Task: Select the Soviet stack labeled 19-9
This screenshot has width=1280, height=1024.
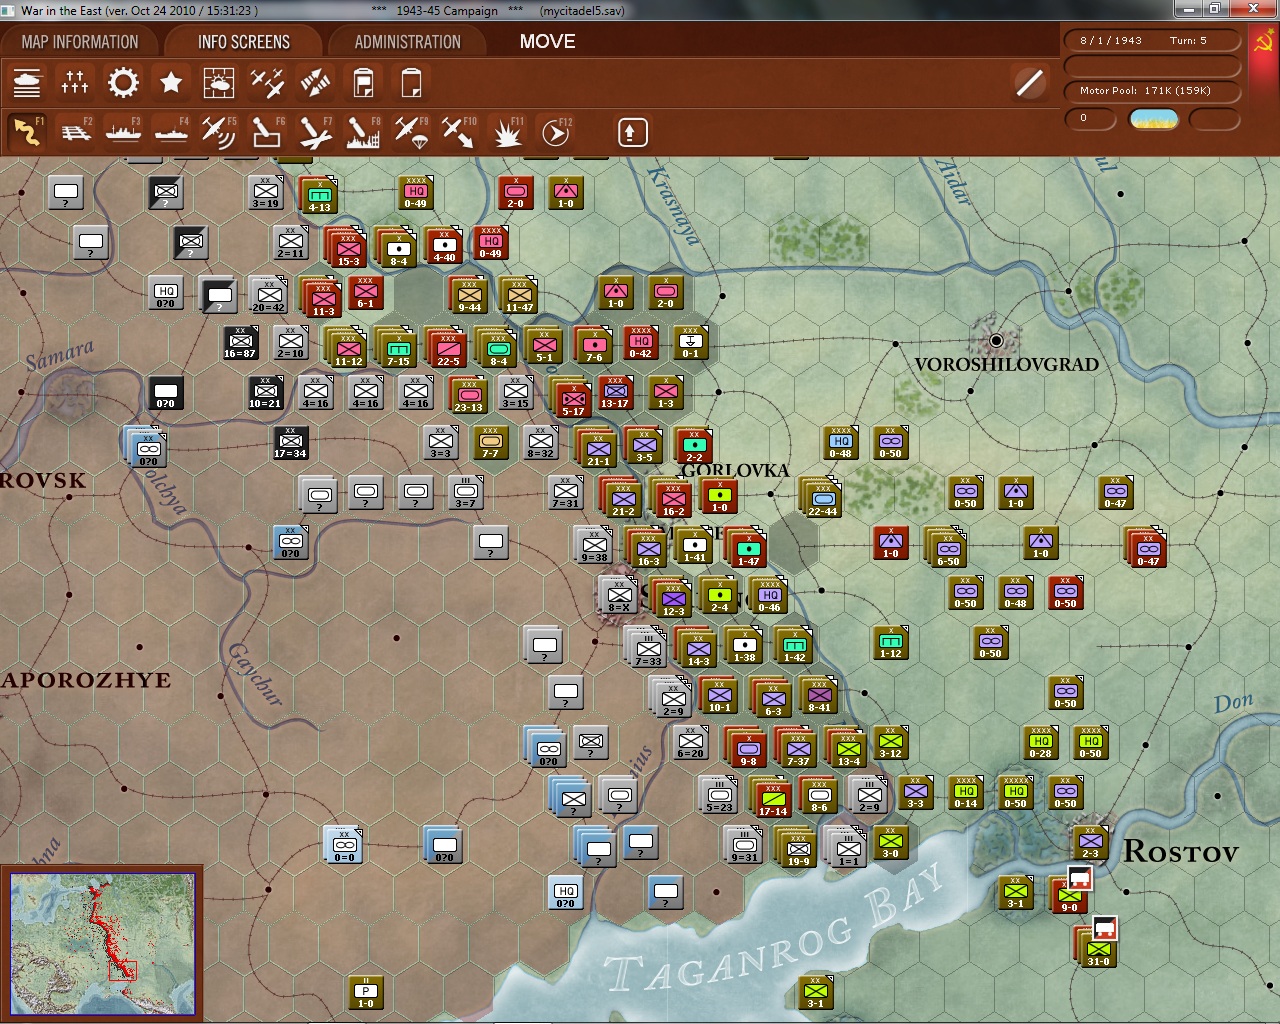Action: coord(798,849)
